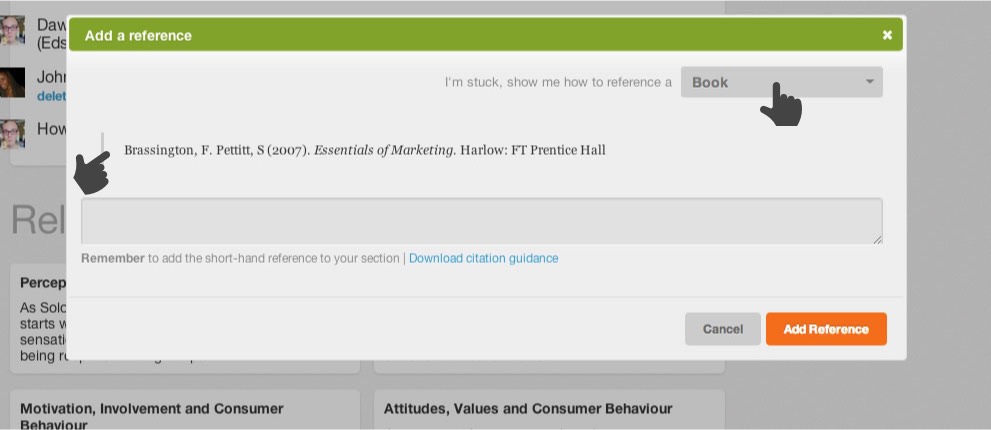Select the bottom avatar beside How

tap(12, 134)
